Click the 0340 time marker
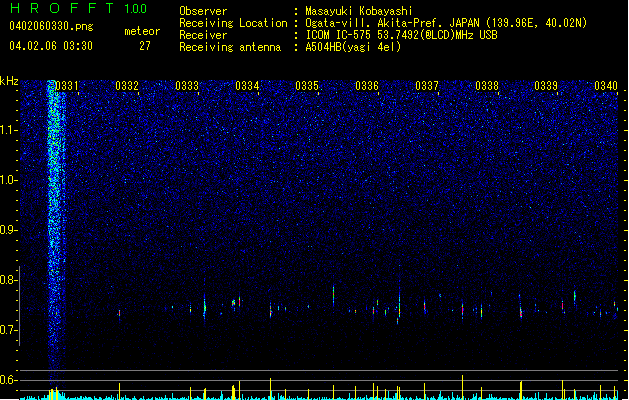The width and height of the screenshot is (629, 400). (x=606, y=86)
